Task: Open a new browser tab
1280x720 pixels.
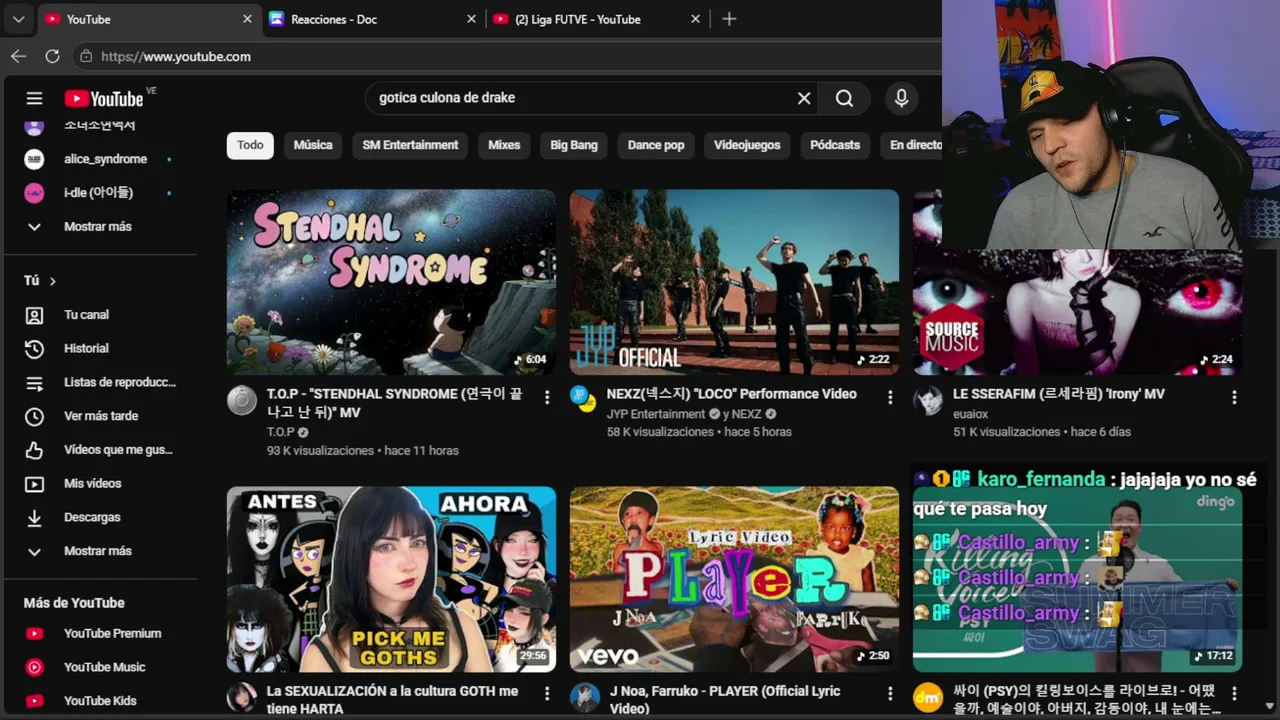Action: tap(729, 19)
